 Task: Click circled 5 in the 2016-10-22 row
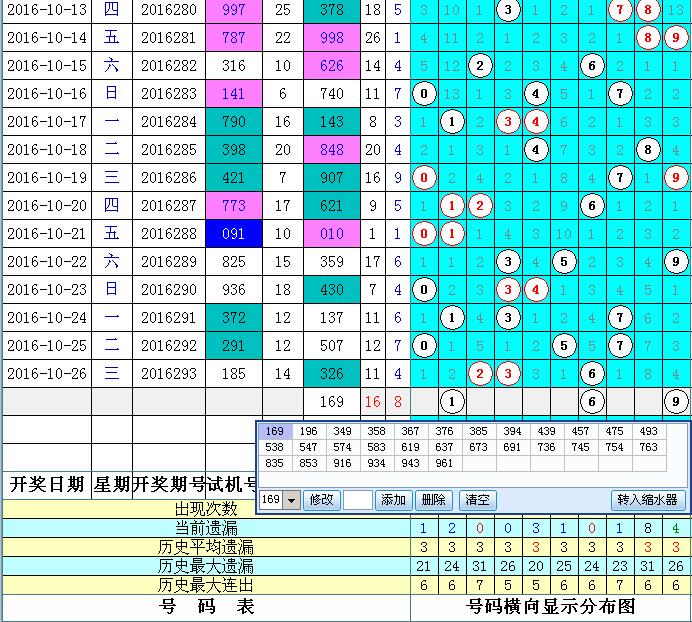coord(564,262)
